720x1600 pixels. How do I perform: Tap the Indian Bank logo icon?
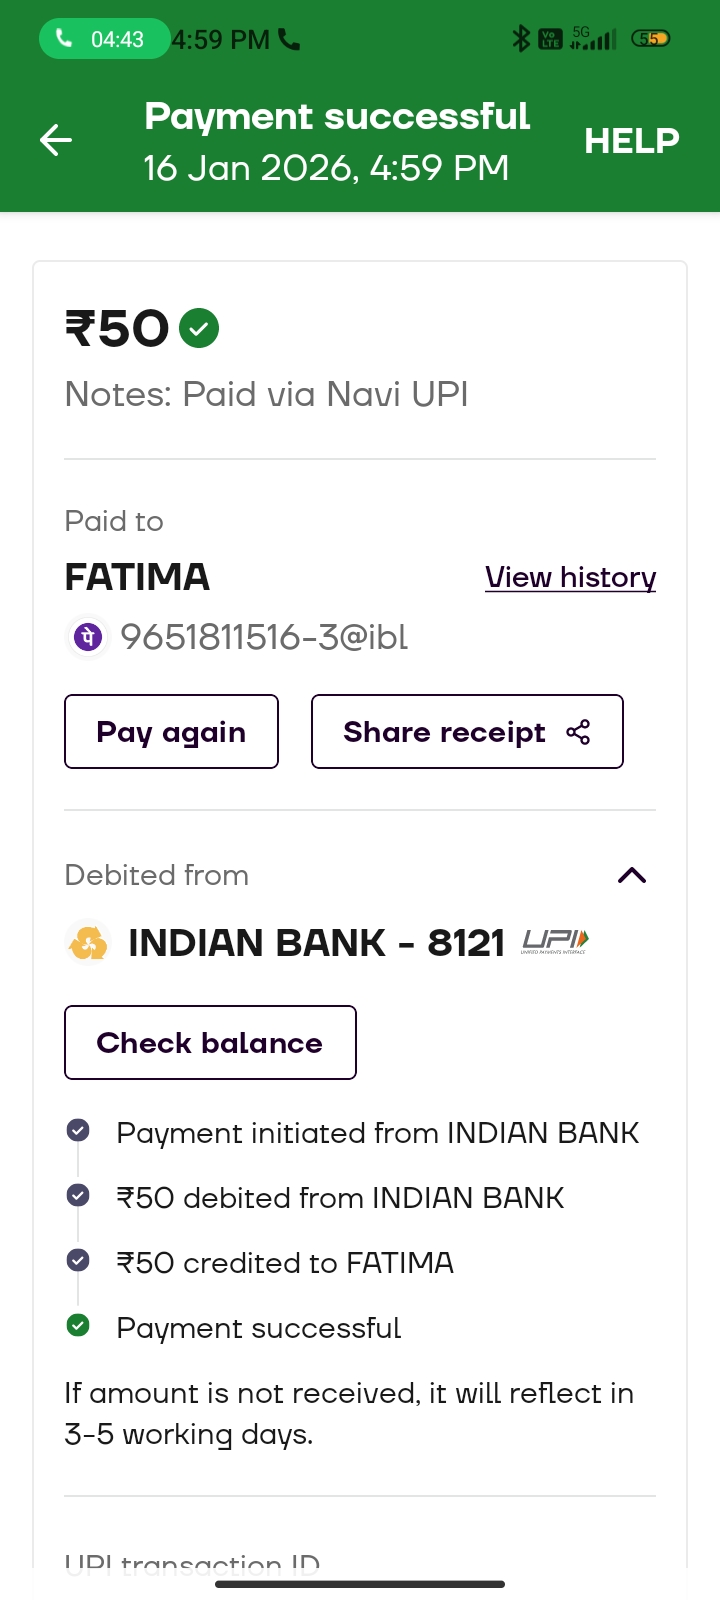click(88, 943)
